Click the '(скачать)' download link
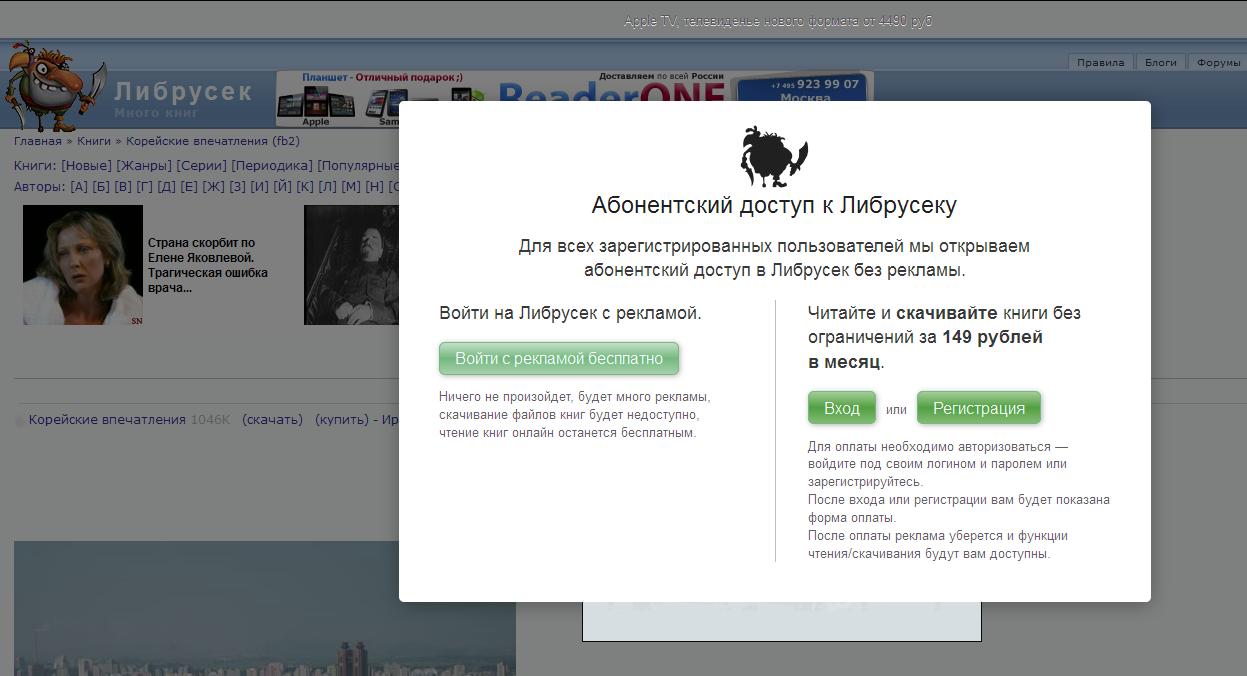1247x676 pixels. (272, 420)
